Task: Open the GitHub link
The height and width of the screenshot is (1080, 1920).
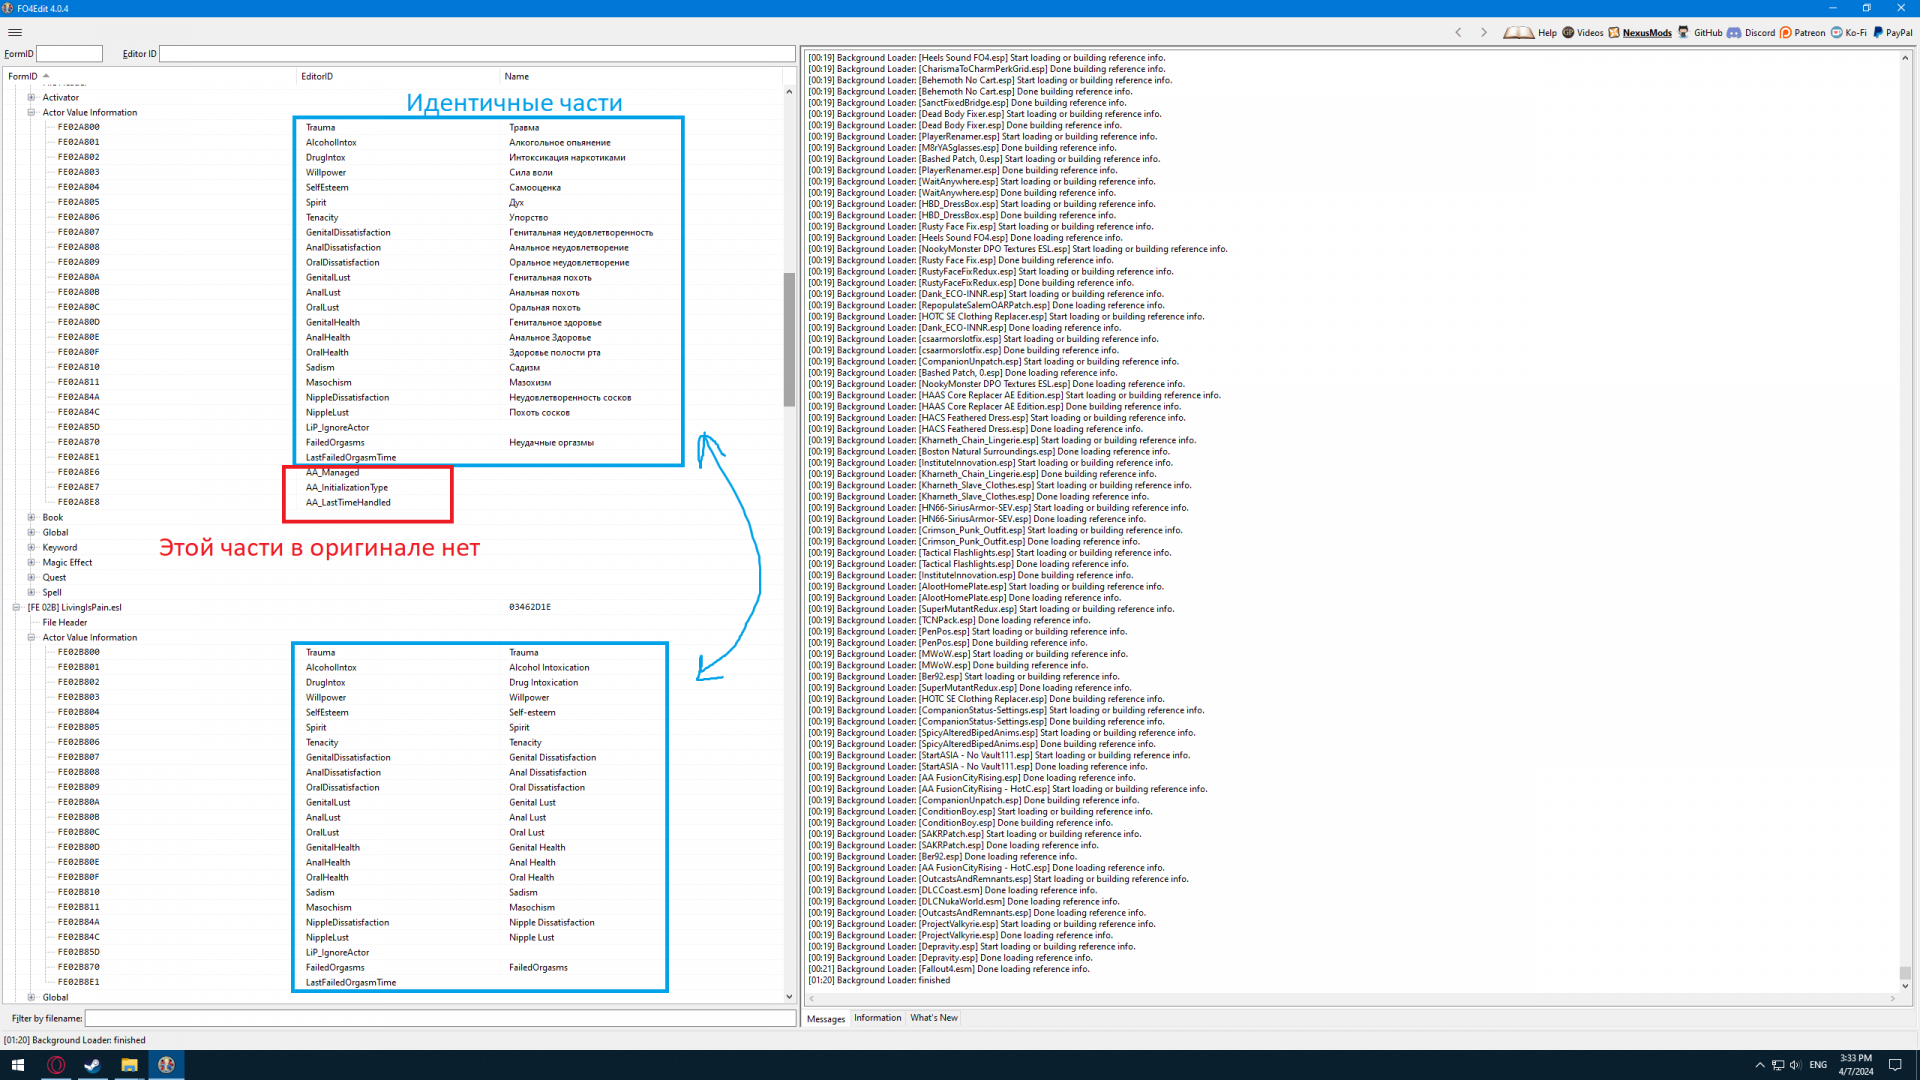Action: [x=1707, y=32]
